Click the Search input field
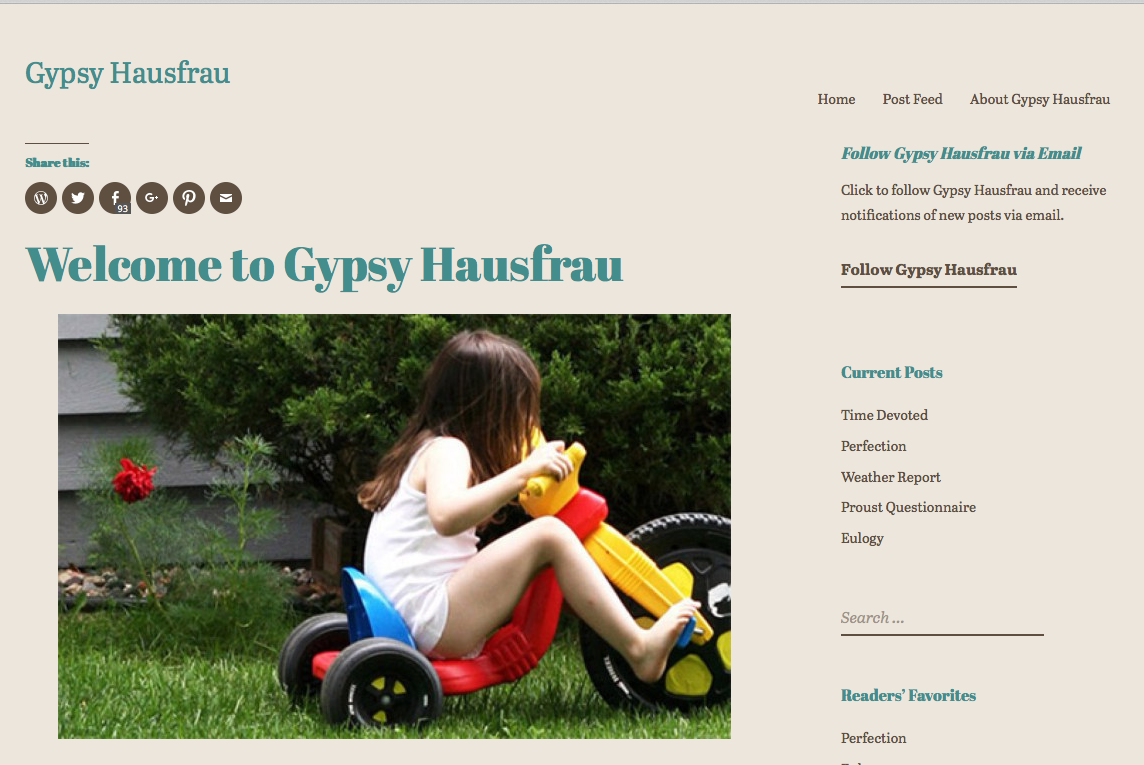Screen dimensions: 1144x765 [942, 618]
